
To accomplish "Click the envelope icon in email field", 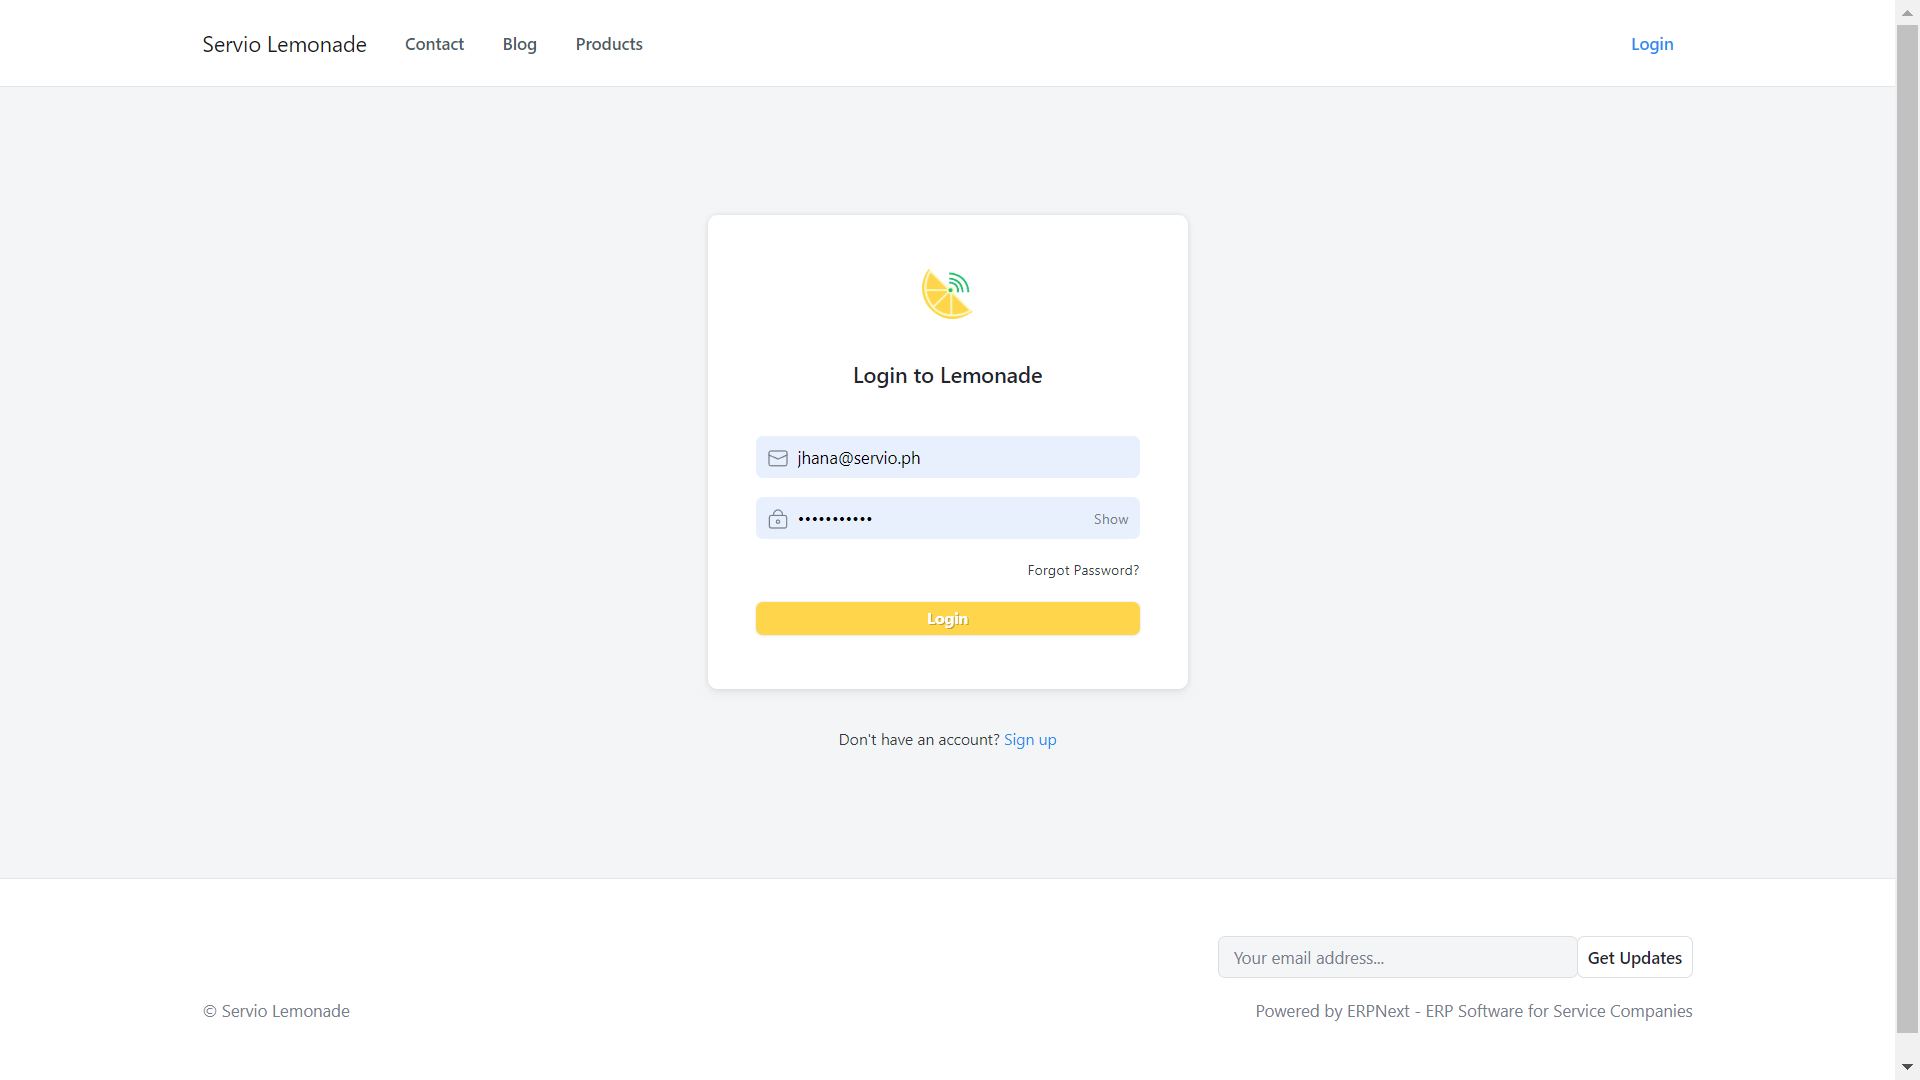I will point(778,458).
